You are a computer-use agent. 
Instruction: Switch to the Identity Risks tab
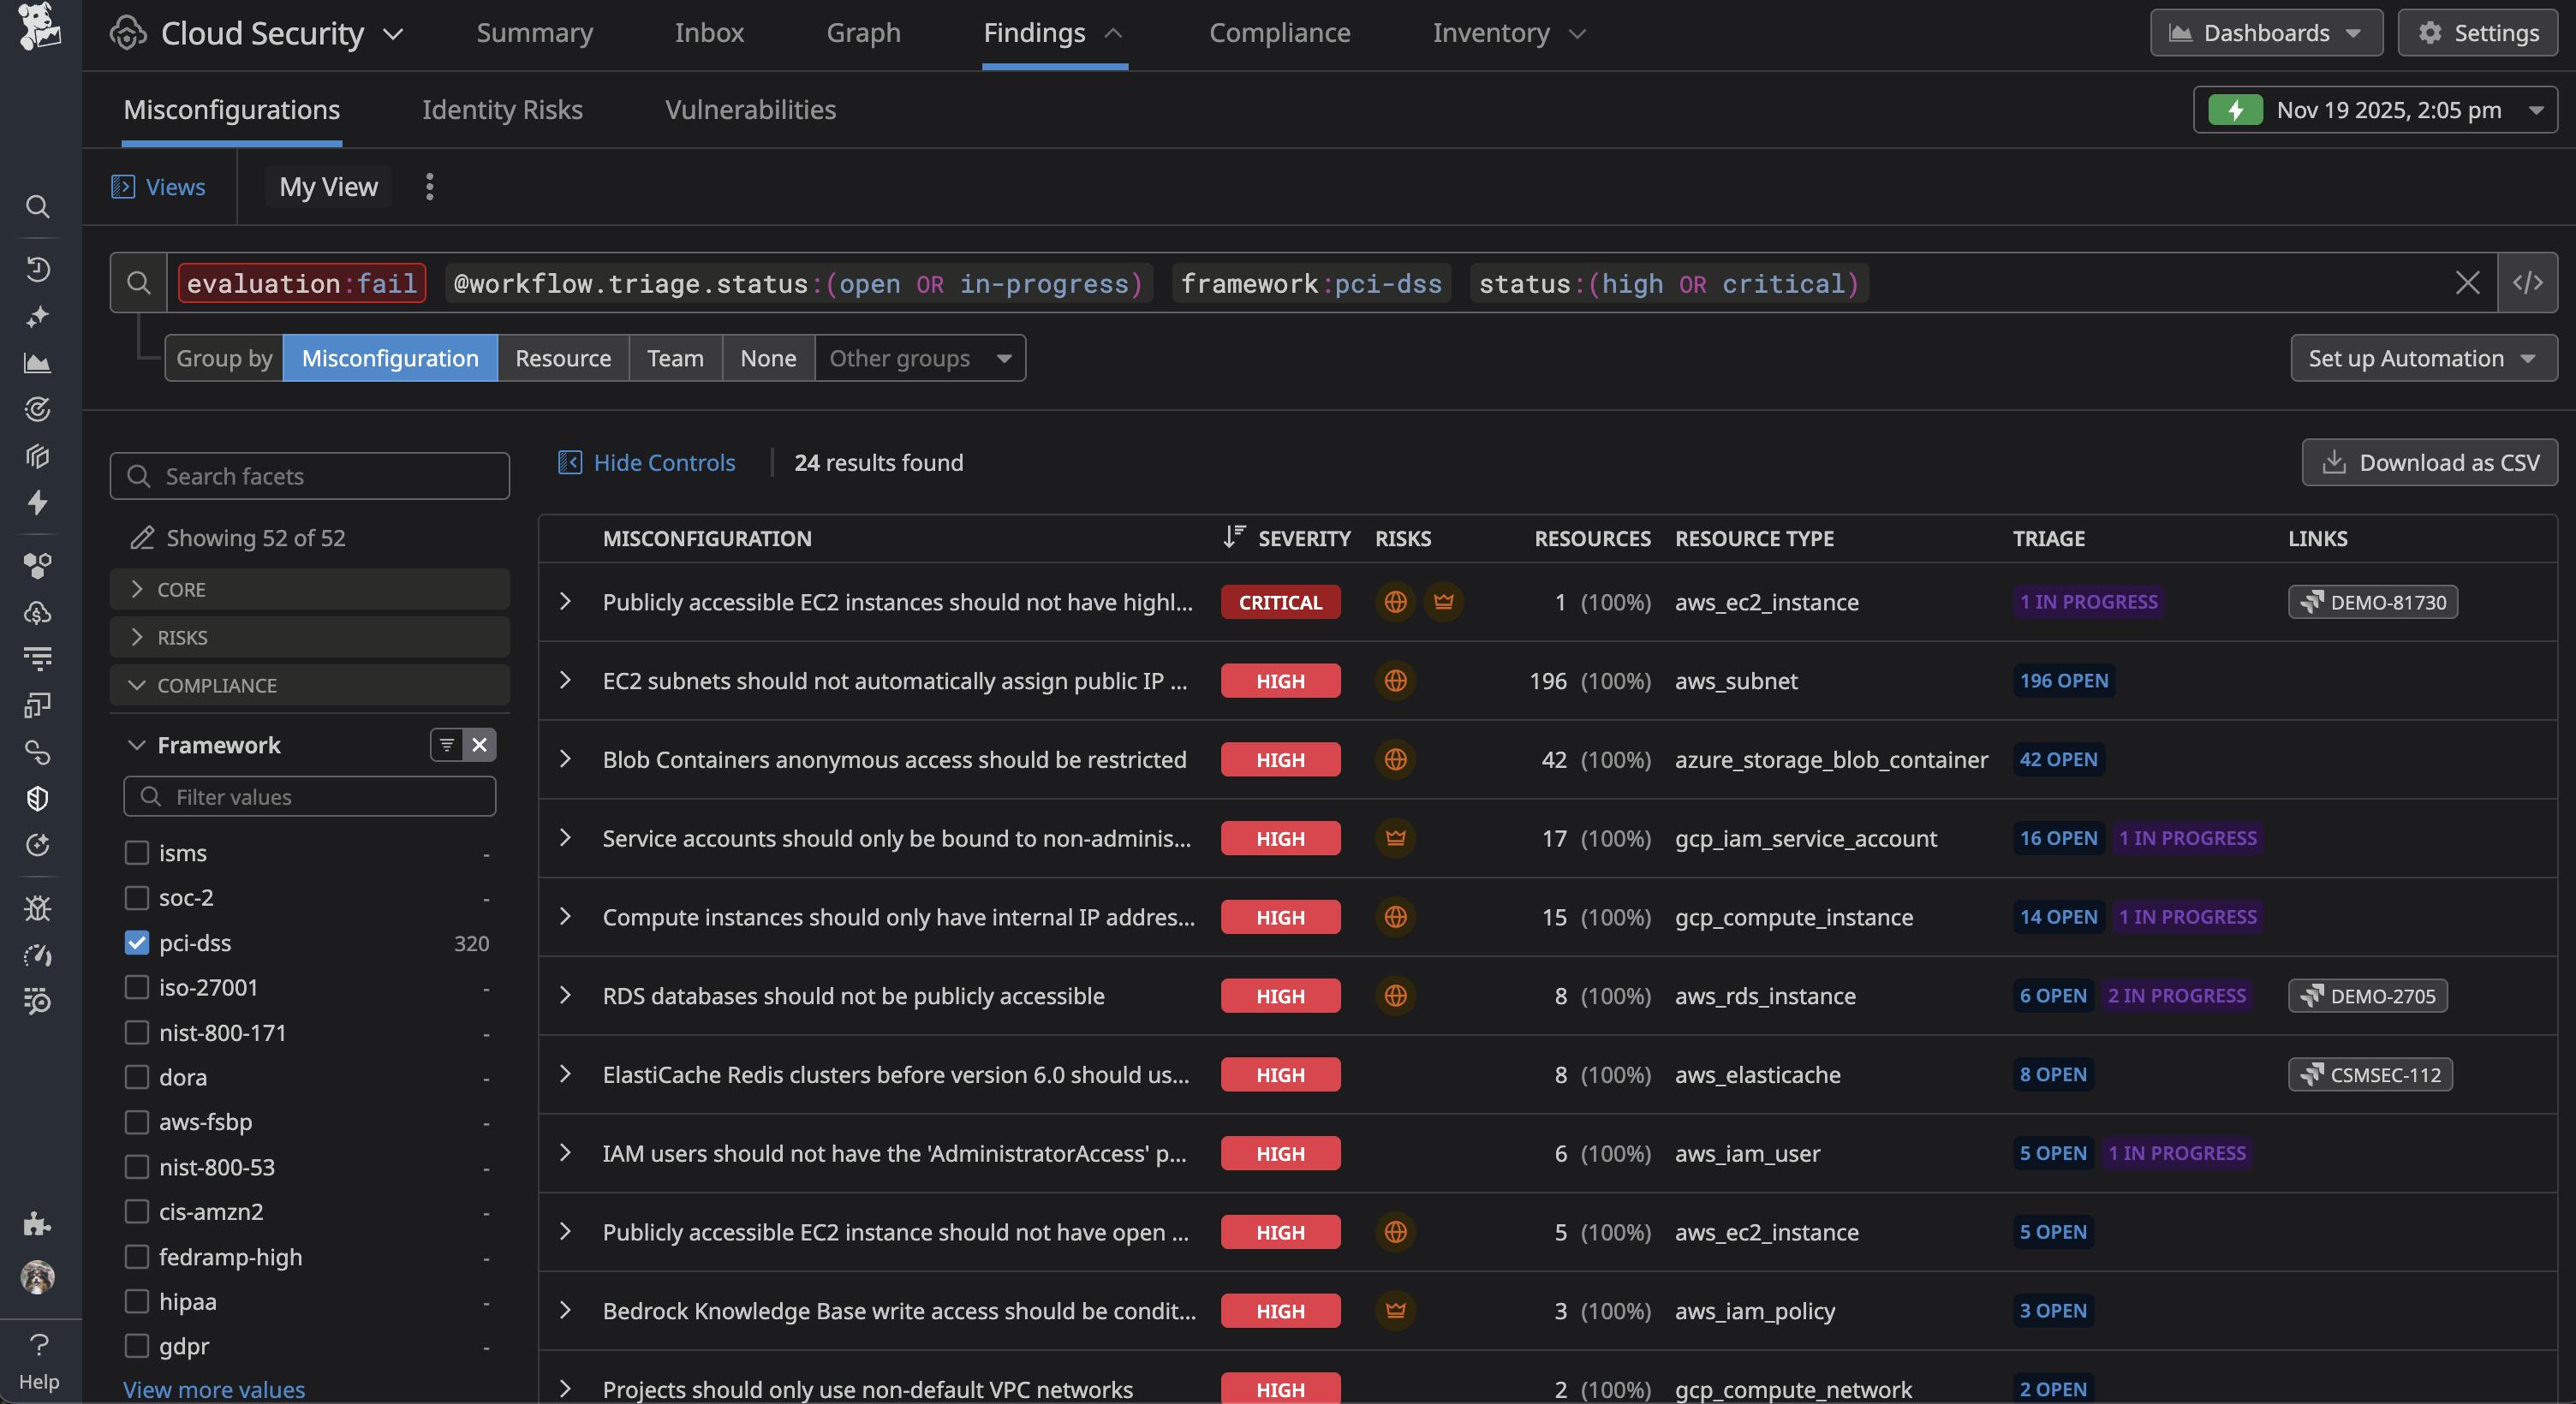point(502,110)
